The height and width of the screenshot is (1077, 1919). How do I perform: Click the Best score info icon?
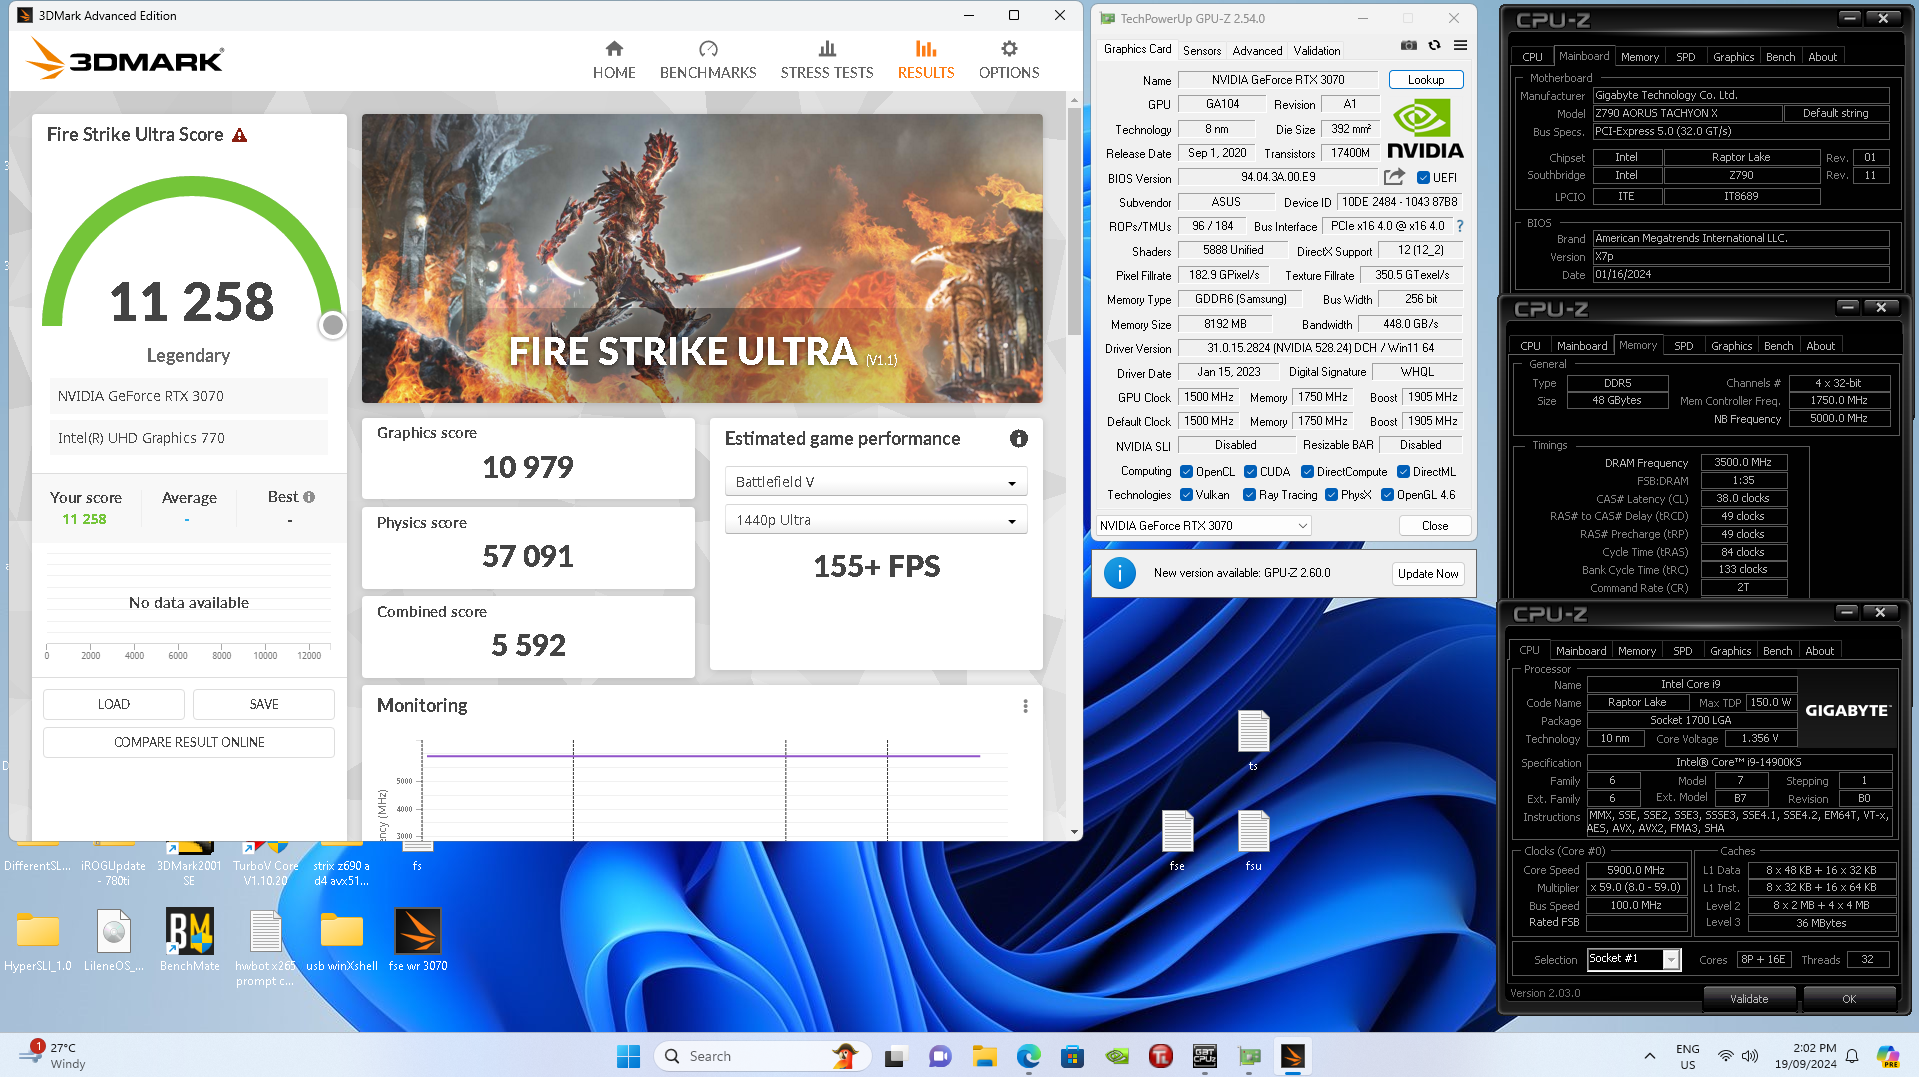309,497
